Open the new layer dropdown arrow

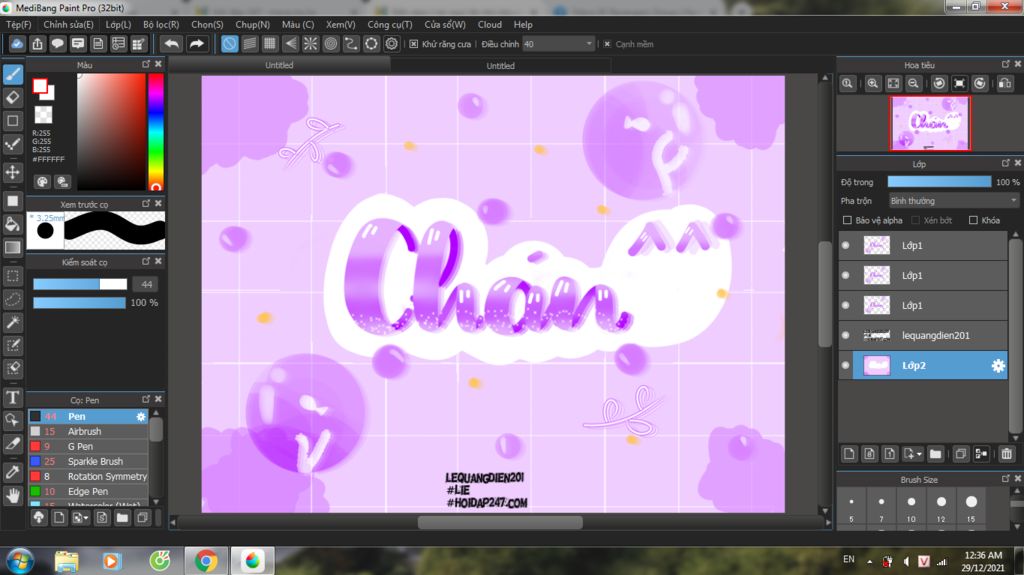point(918,453)
